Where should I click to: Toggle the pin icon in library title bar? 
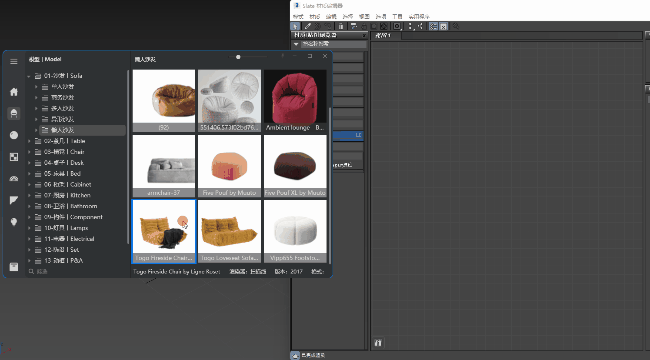(283, 56)
